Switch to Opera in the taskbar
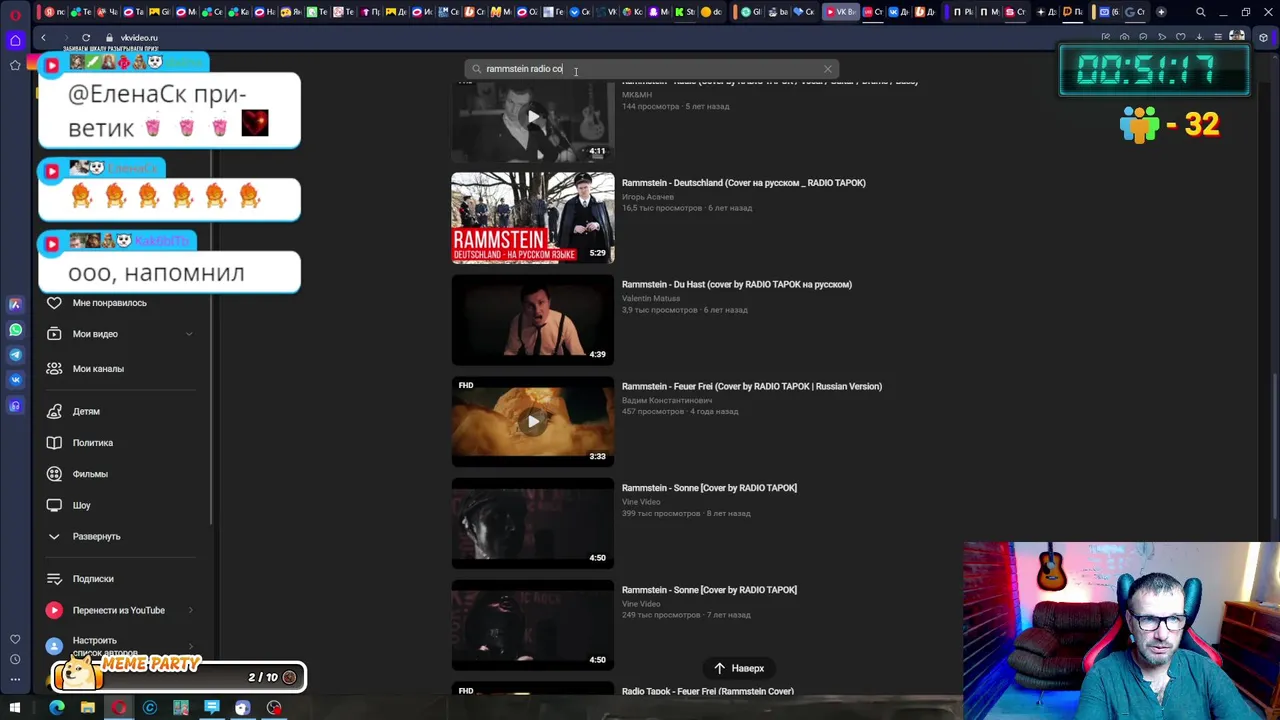 pyautogui.click(x=119, y=708)
